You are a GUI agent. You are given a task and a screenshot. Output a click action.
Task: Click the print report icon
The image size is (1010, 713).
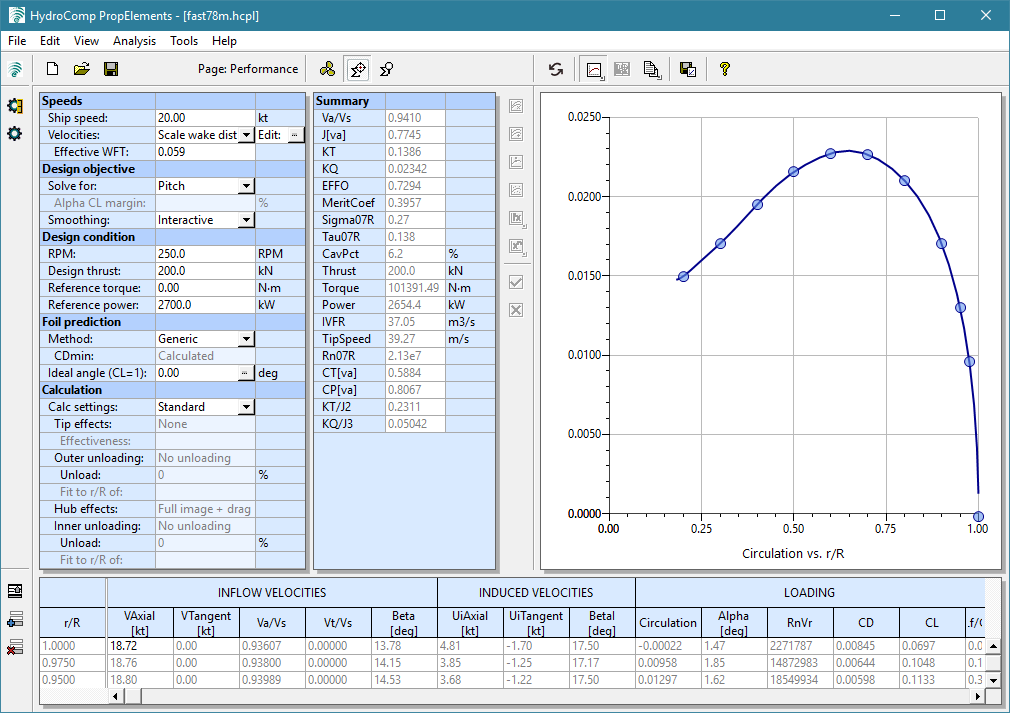[651, 69]
